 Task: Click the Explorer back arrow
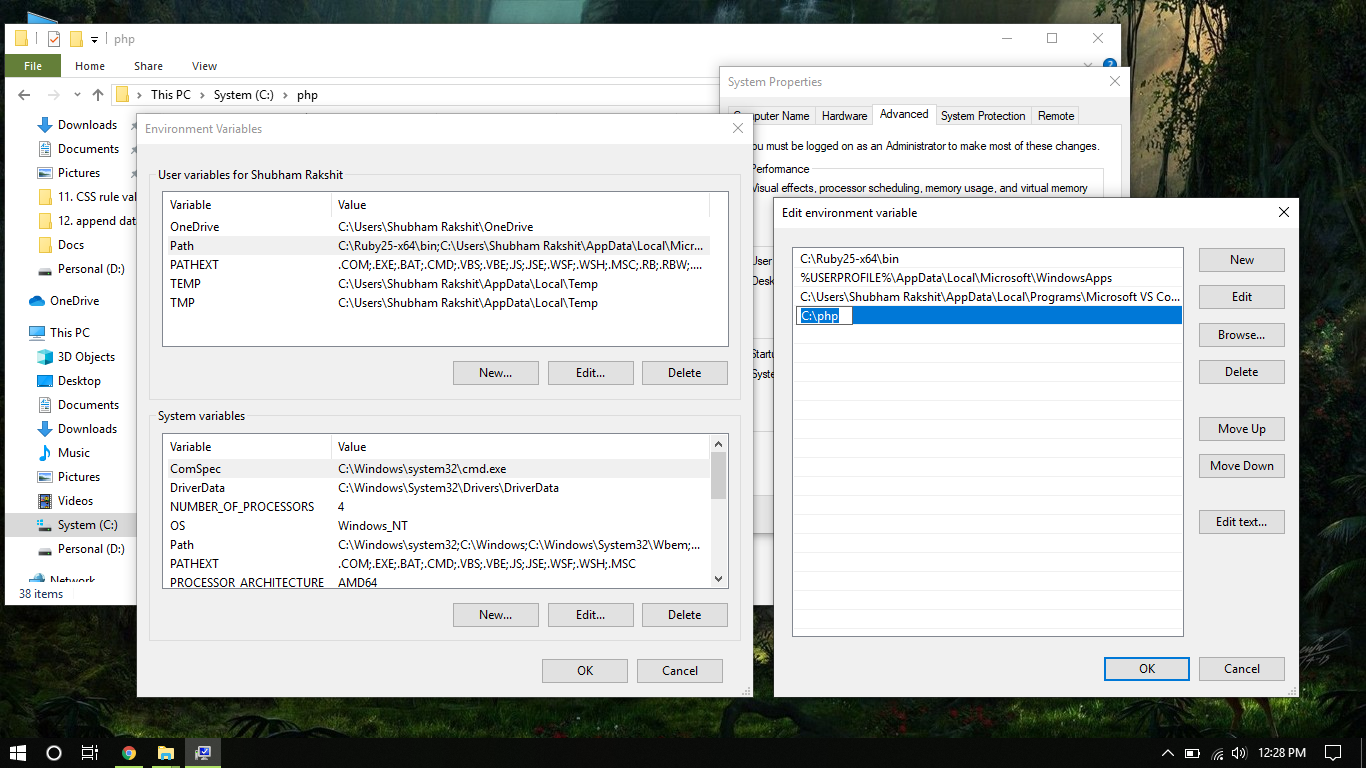pyautogui.click(x=24, y=95)
